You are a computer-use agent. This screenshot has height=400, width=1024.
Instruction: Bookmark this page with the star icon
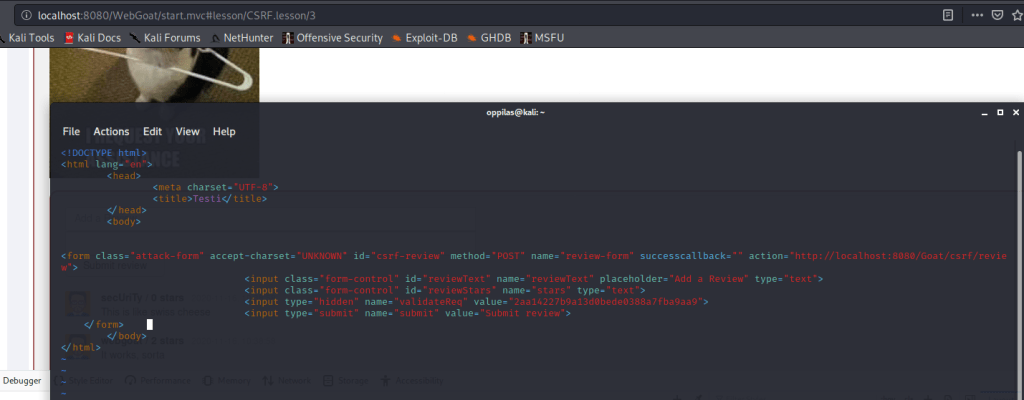coord(1017,15)
